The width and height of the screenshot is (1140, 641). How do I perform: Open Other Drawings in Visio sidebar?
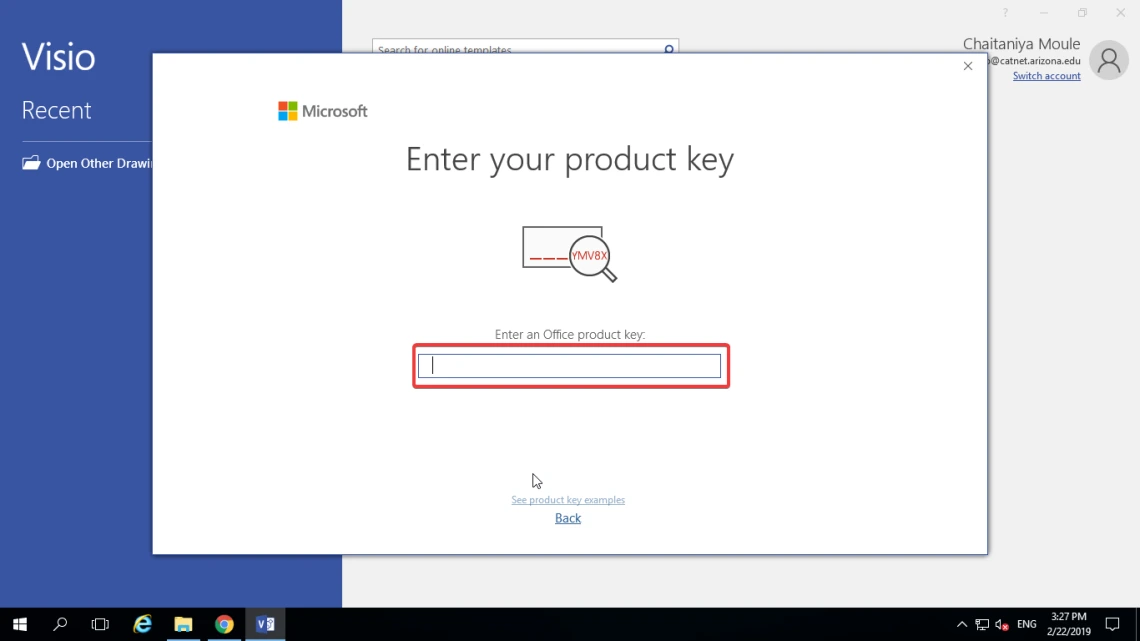87,163
